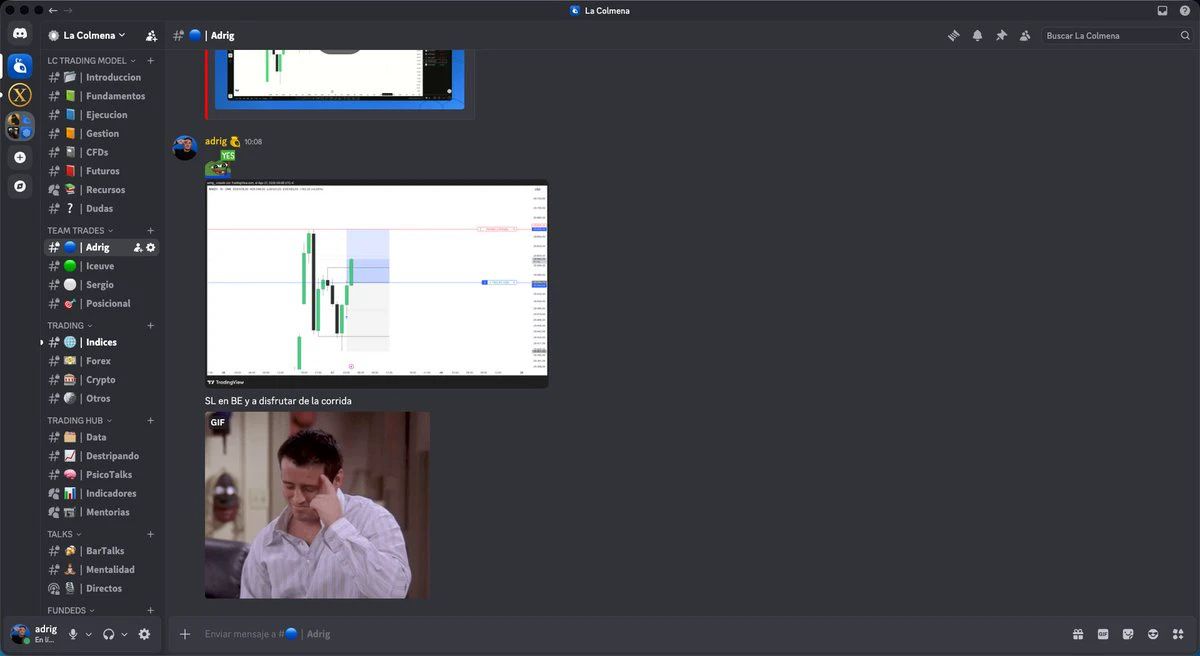Open microphone input options chevron
Viewport: 1200px width, 656px height.
[x=89, y=634]
